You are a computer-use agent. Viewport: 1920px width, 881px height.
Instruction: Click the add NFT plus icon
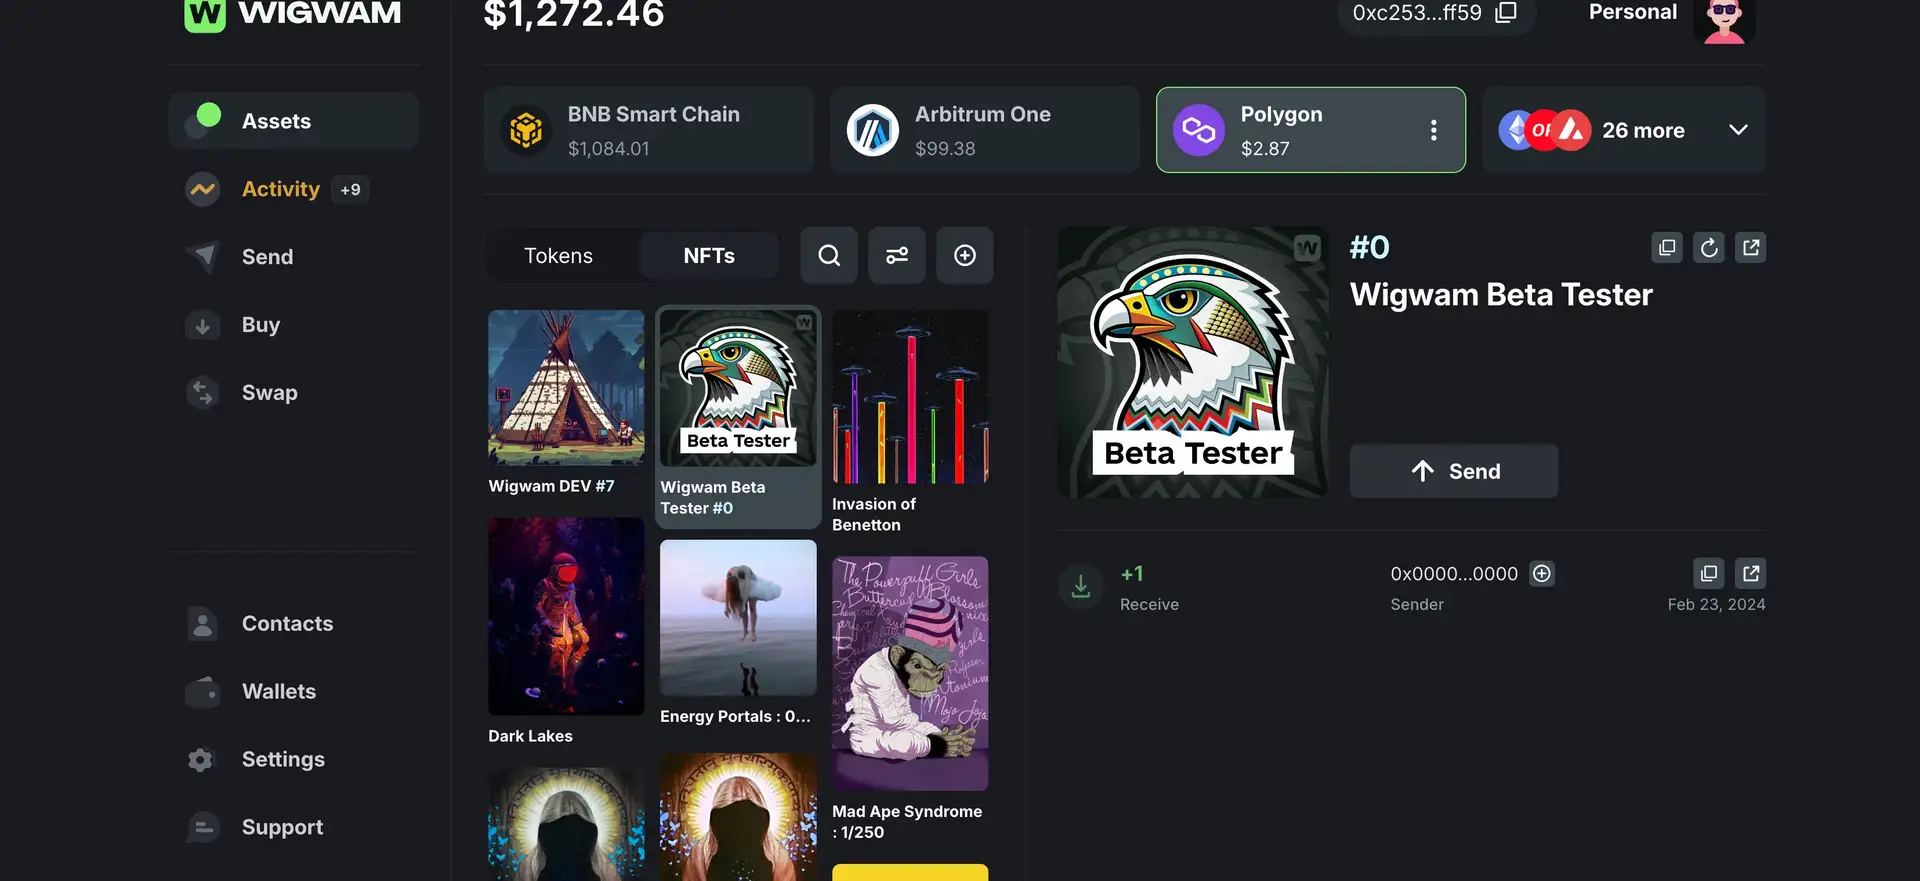coord(965,256)
